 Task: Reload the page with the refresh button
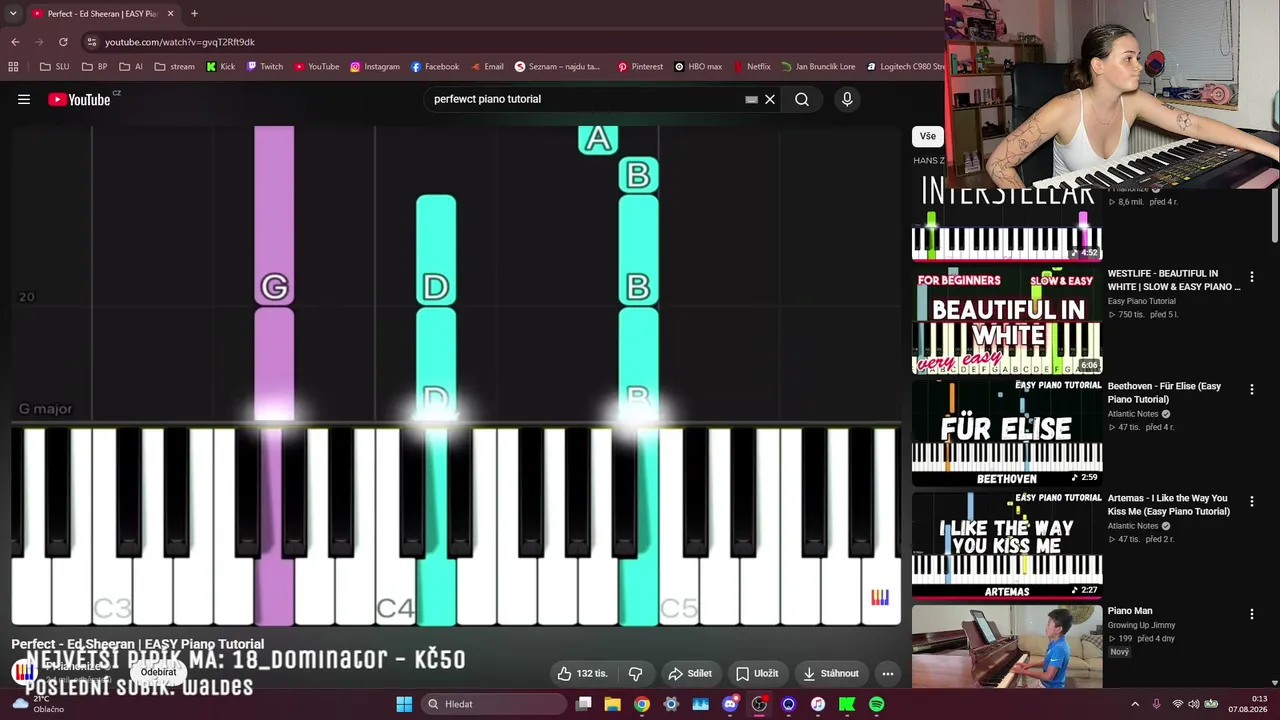[63, 42]
